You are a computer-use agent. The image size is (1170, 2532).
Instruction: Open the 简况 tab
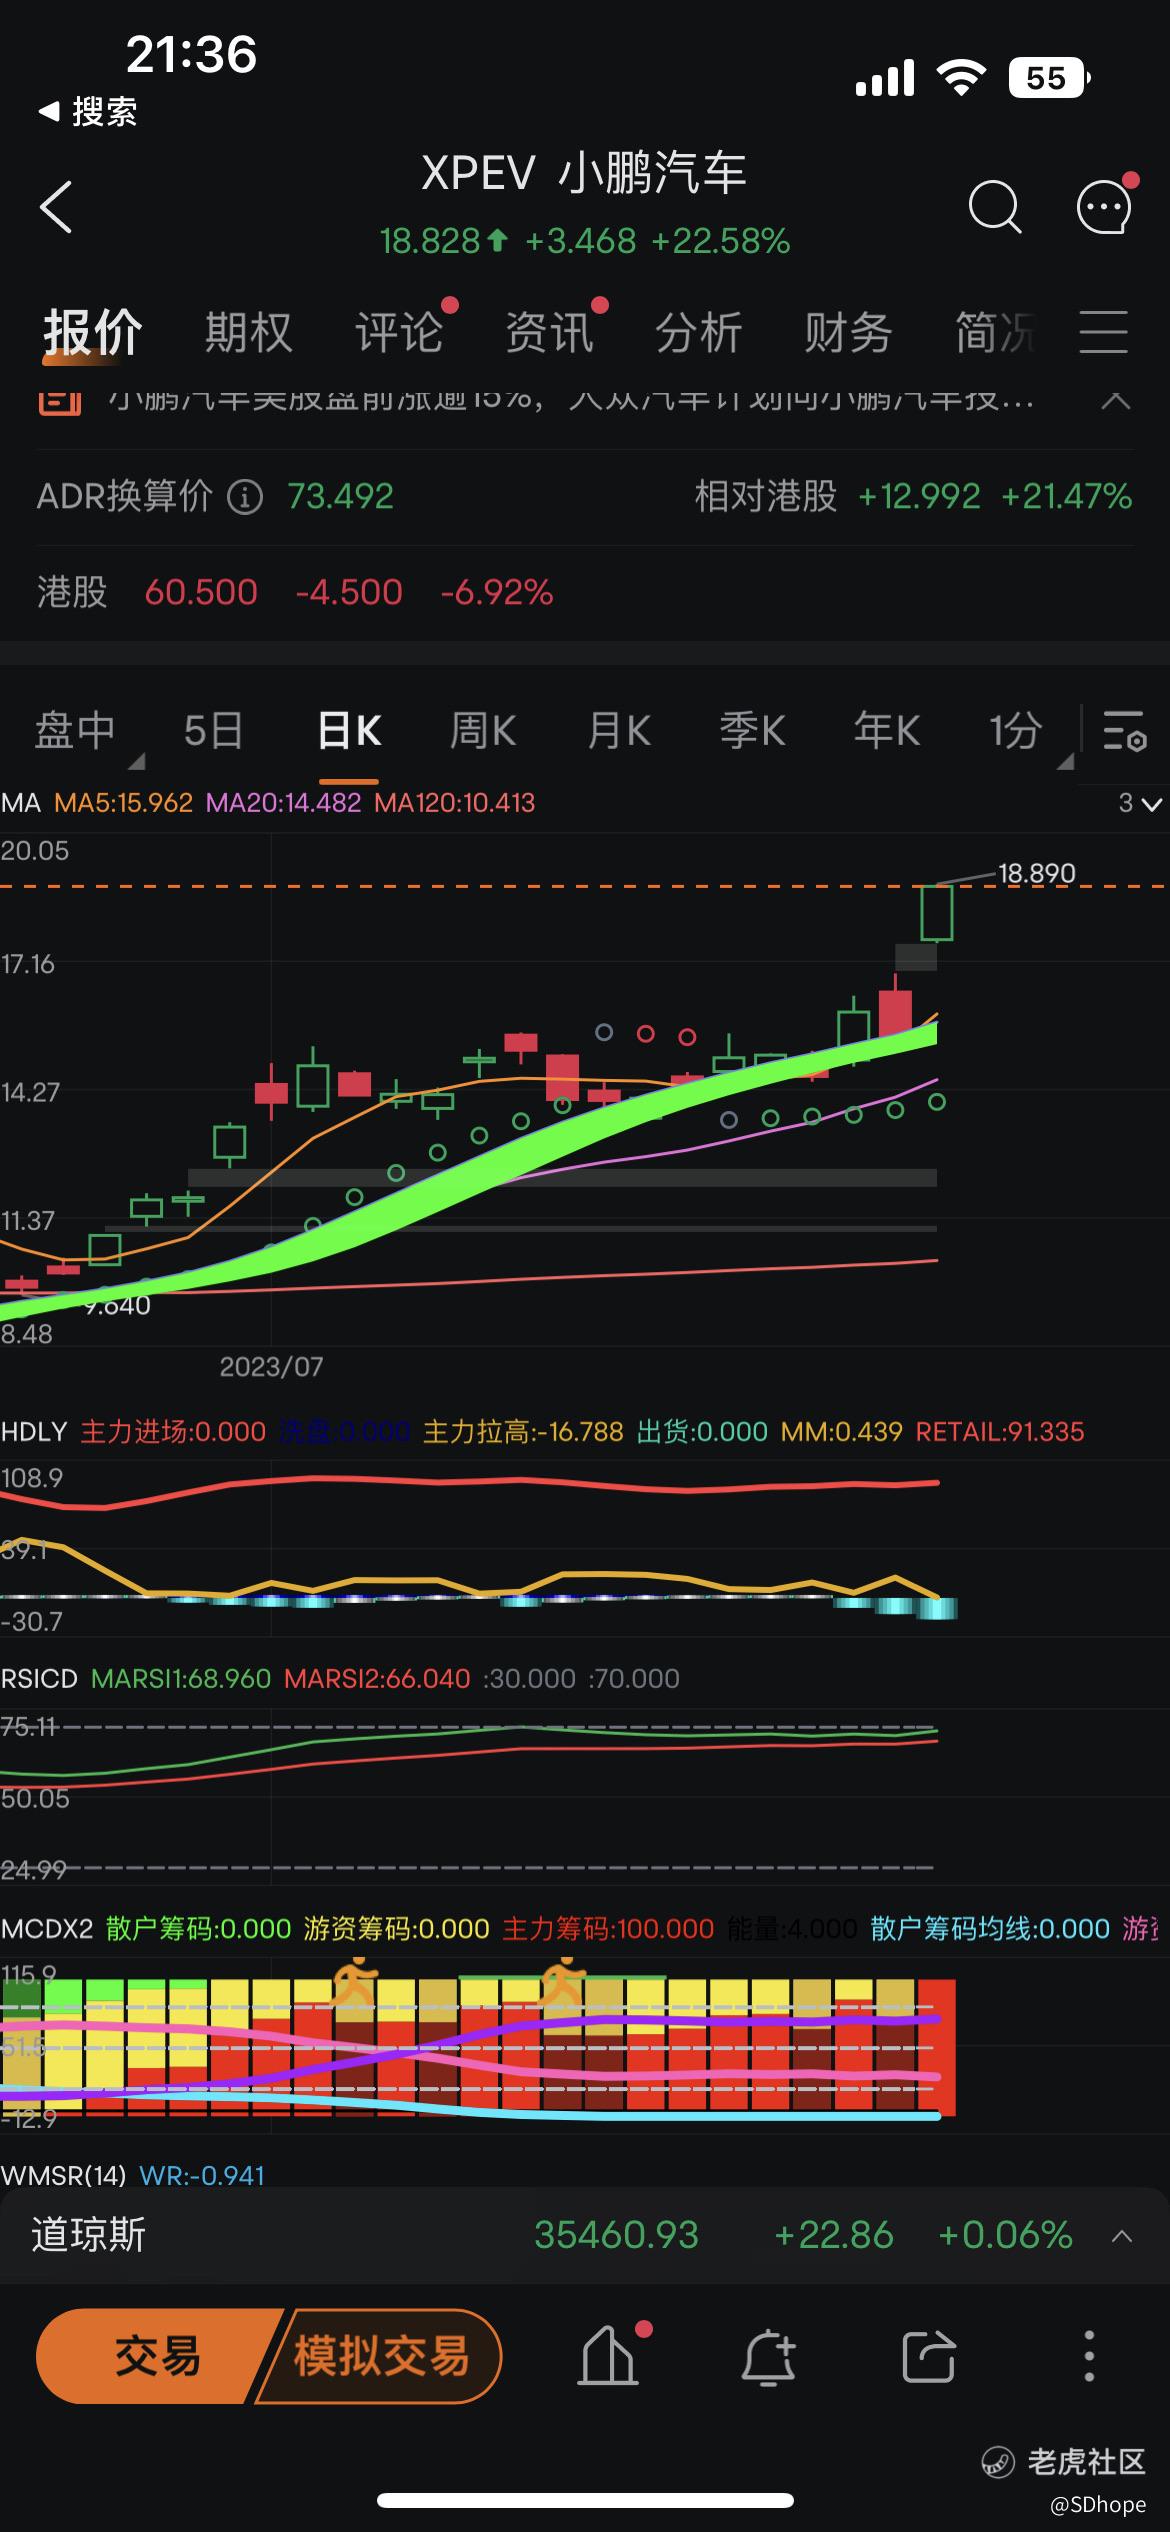pyautogui.click(x=995, y=332)
